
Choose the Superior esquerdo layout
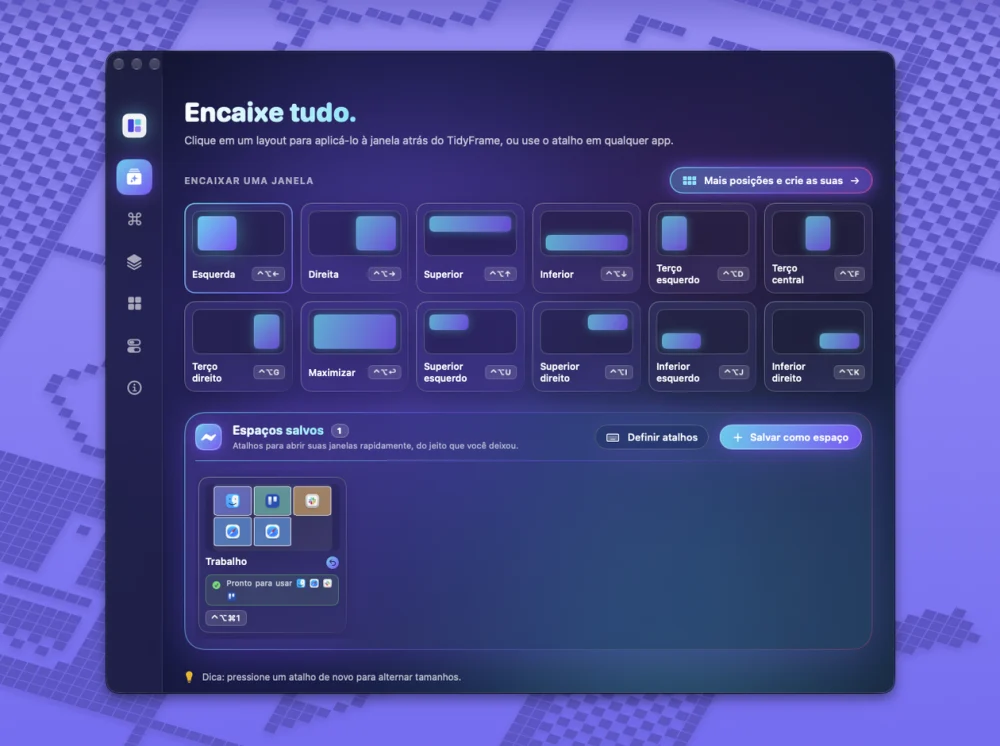click(x=470, y=346)
